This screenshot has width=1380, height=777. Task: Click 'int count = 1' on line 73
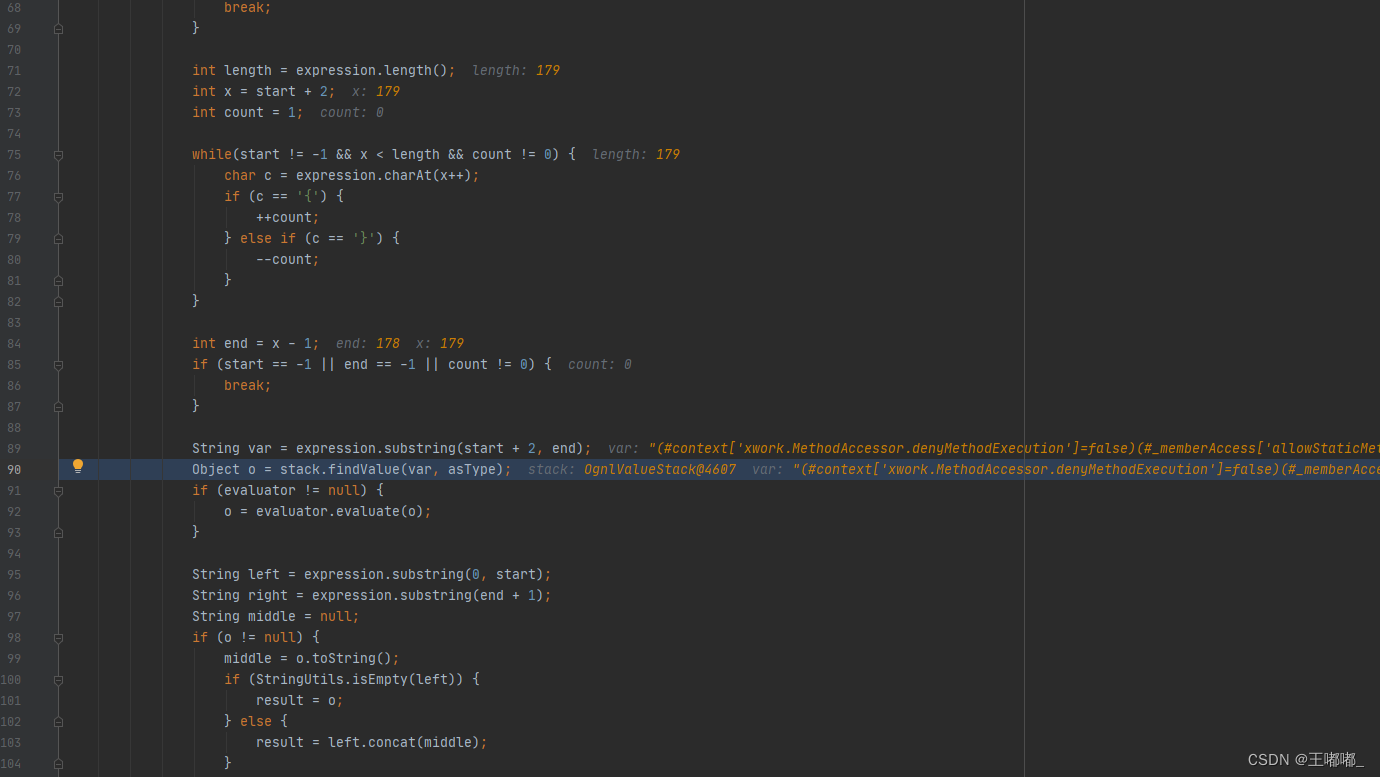244,113
